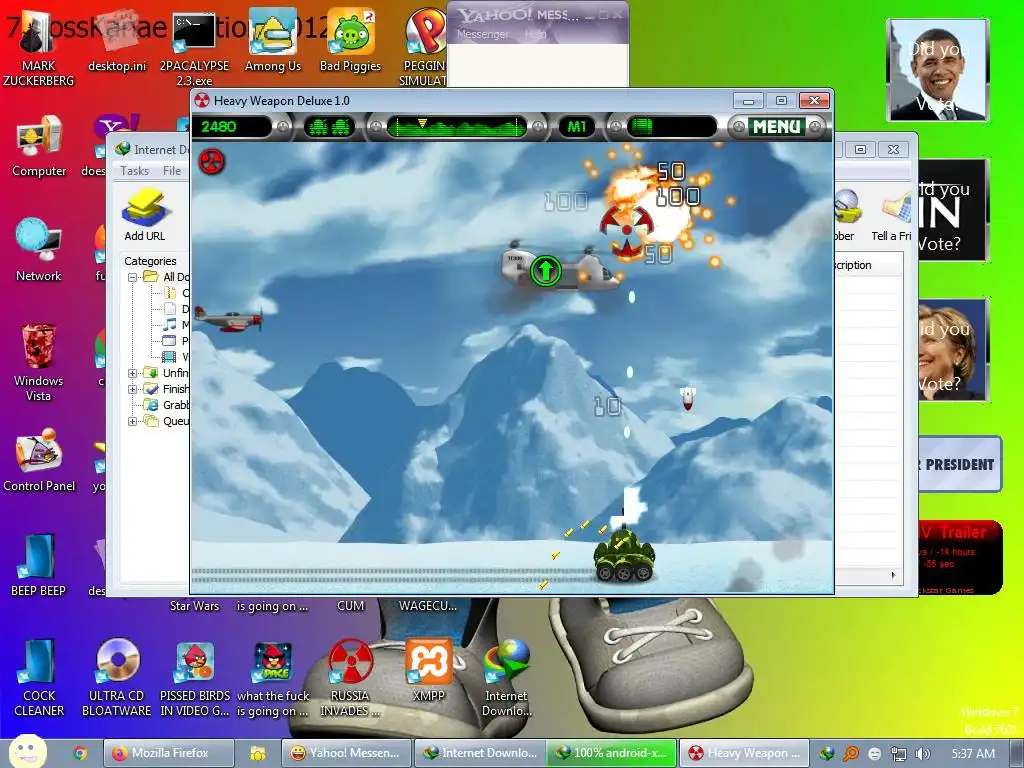
Task: Click the M1 mission indicator
Action: click(577, 127)
